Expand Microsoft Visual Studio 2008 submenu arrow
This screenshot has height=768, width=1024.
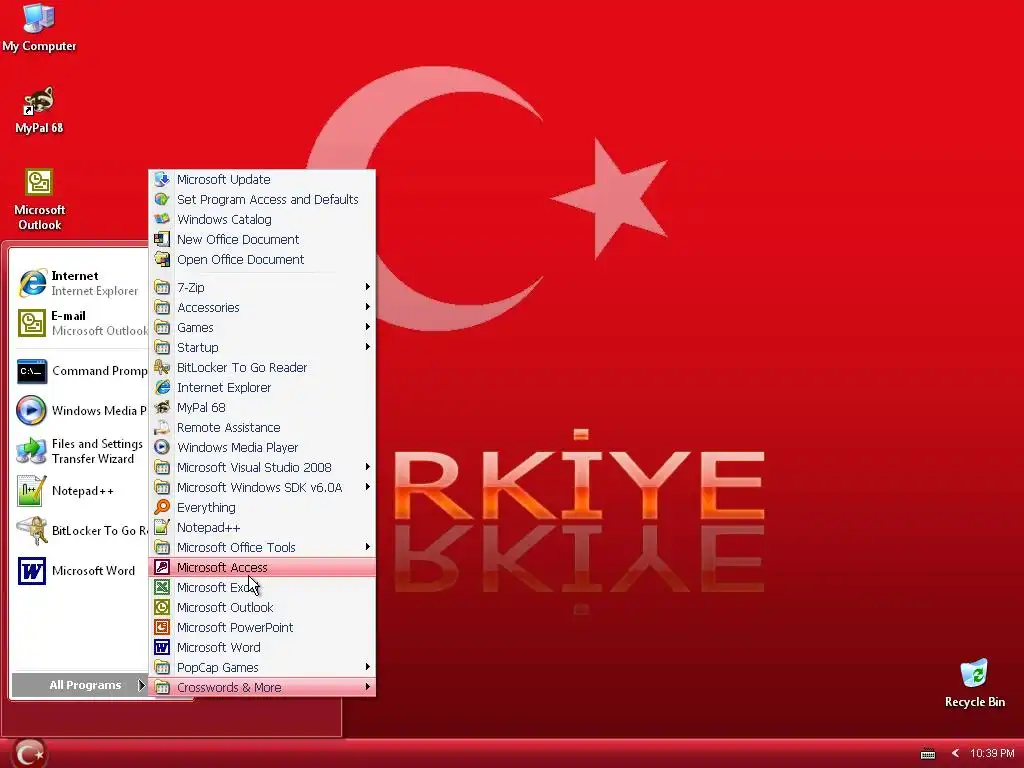(x=368, y=467)
